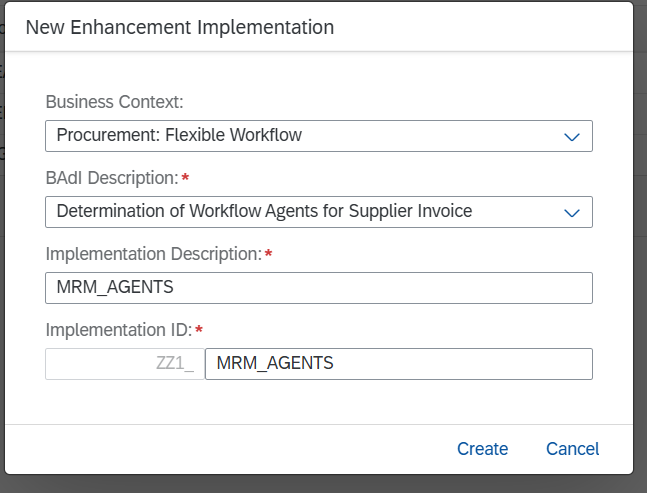647x493 pixels.
Task: Click the required asterisk beside BAdI Description
Action: pos(185,178)
